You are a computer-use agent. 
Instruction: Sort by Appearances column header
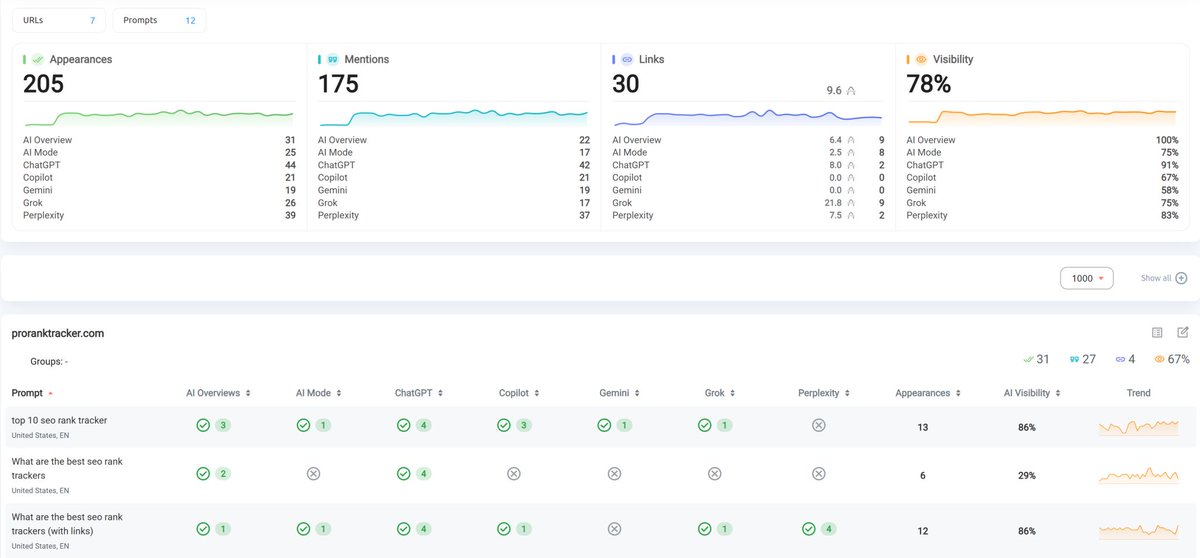[x=927, y=393]
